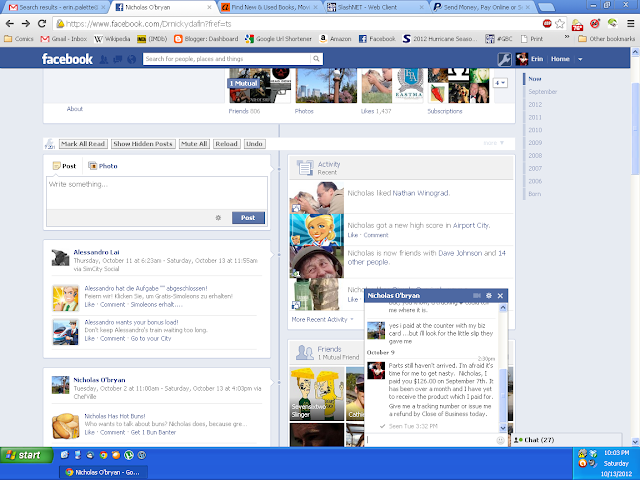Open the Blogger Dashboard bookmark
Viewport: 640px width, 480px height.
(206, 39)
